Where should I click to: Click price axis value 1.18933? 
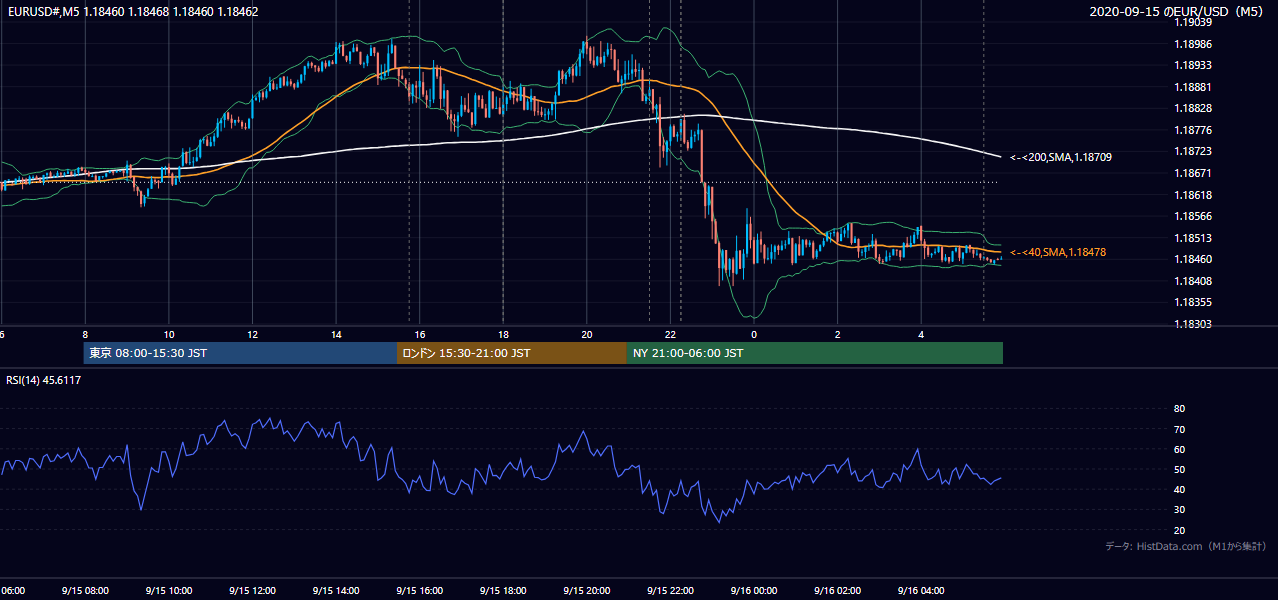pos(1193,65)
